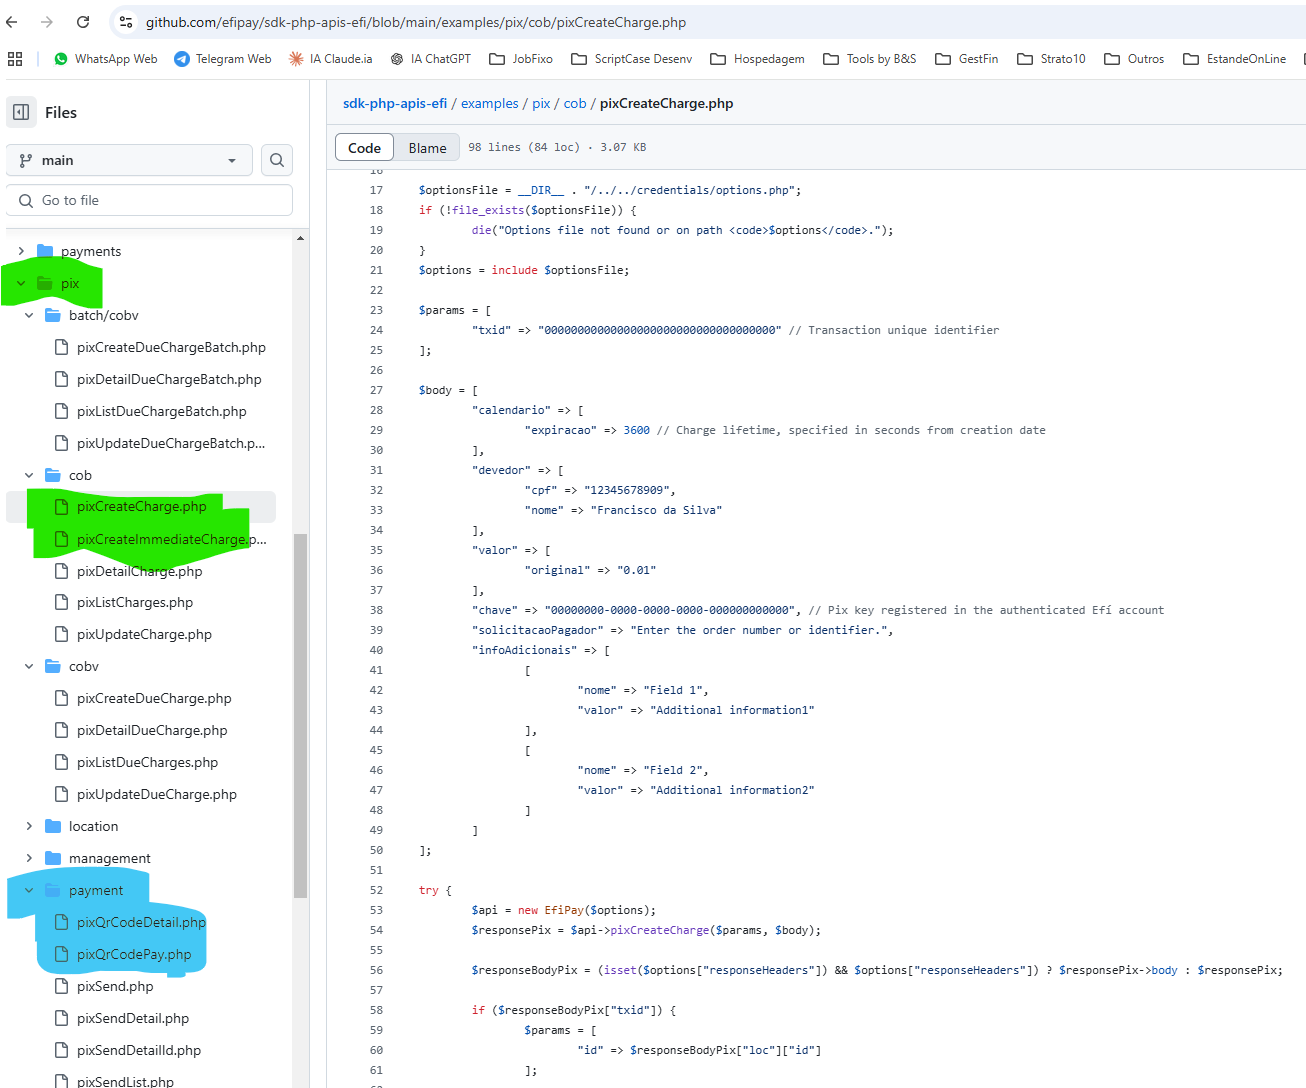Collapse the cobv folder chevron
Viewport: 1306px width, 1088px height.
click(29, 666)
